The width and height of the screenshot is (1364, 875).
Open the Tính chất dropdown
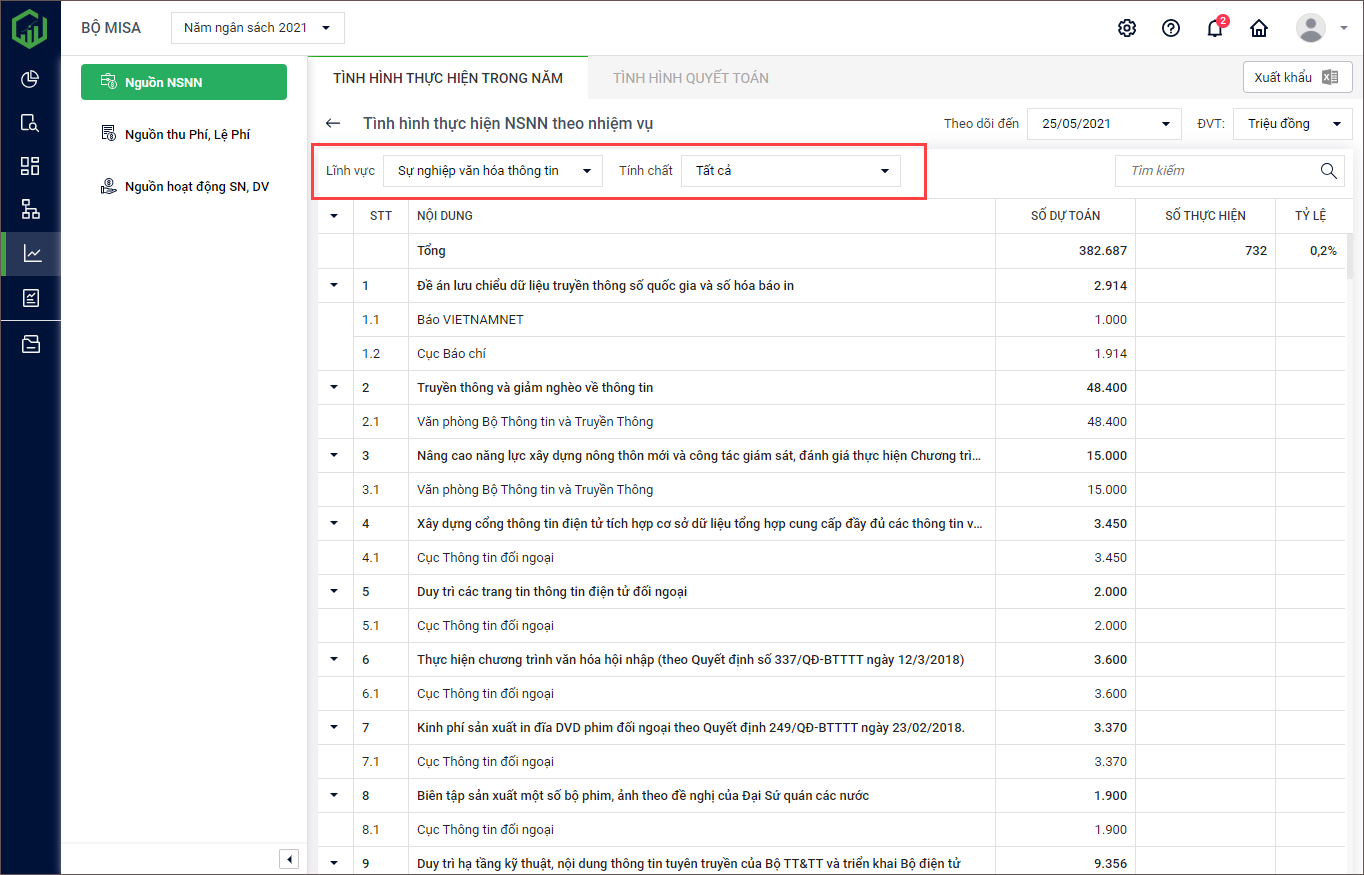coord(790,171)
